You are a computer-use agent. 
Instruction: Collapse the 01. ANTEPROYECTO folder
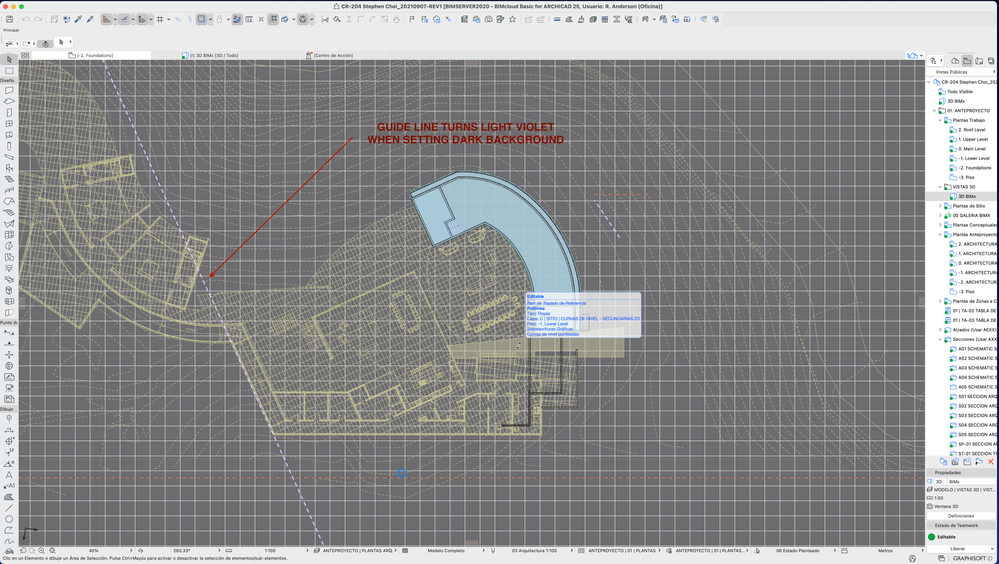(935, 111)
